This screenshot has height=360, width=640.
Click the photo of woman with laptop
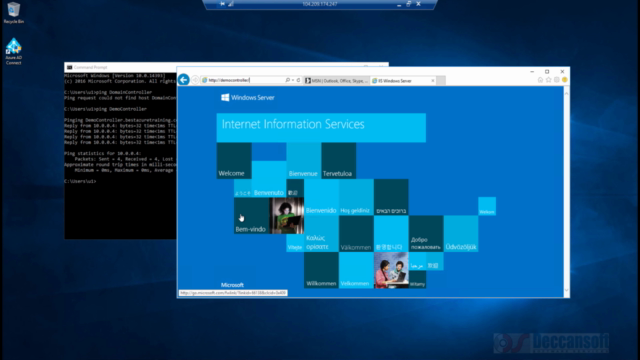click(287, 216)
